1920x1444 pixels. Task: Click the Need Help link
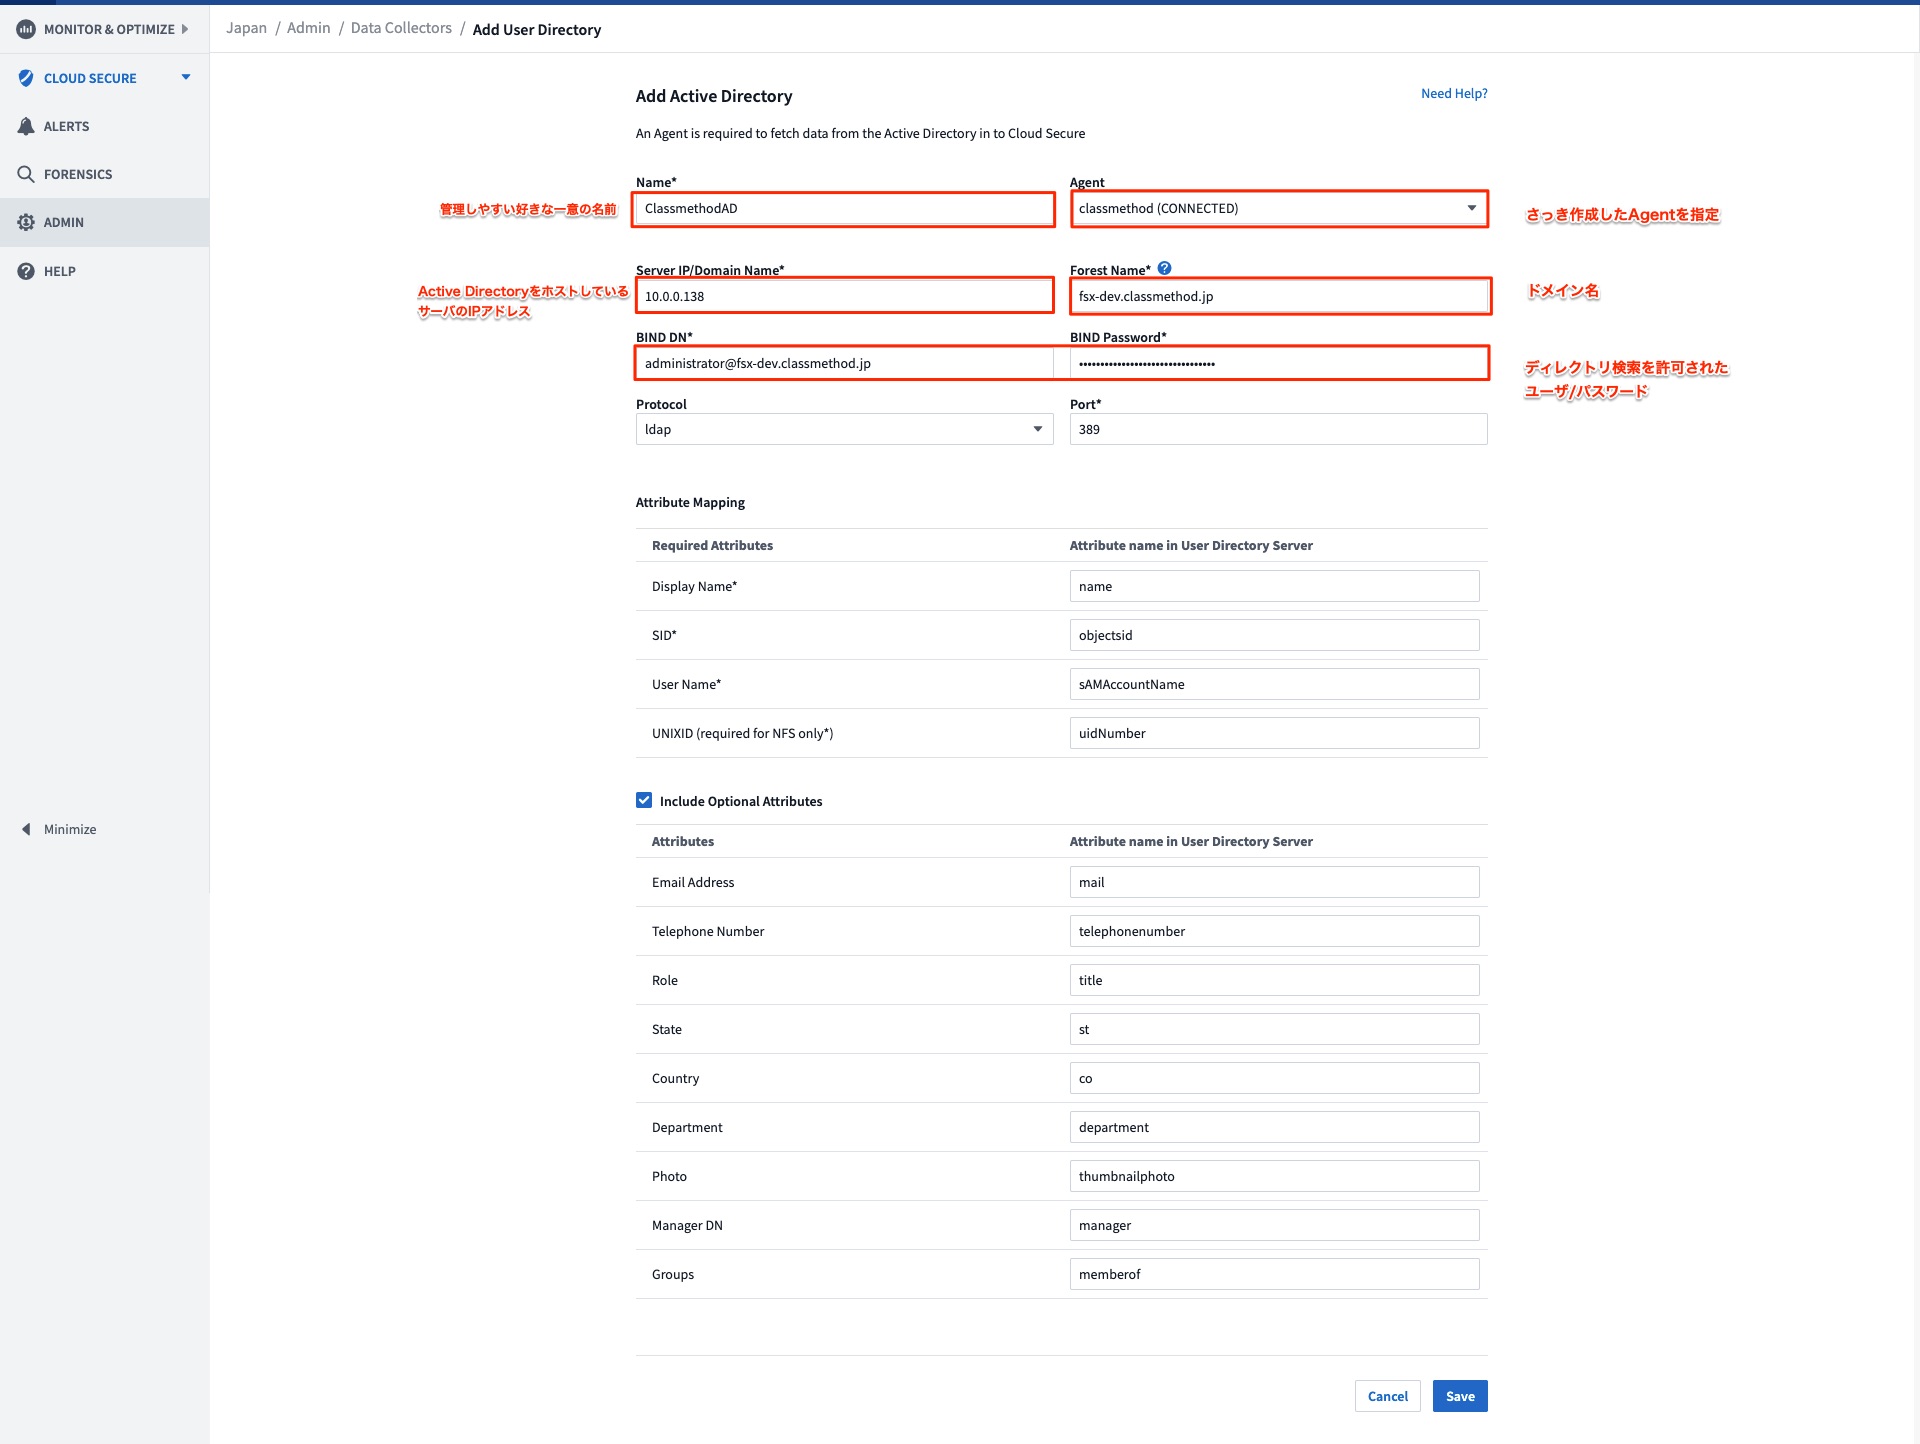pos(1453,93)
